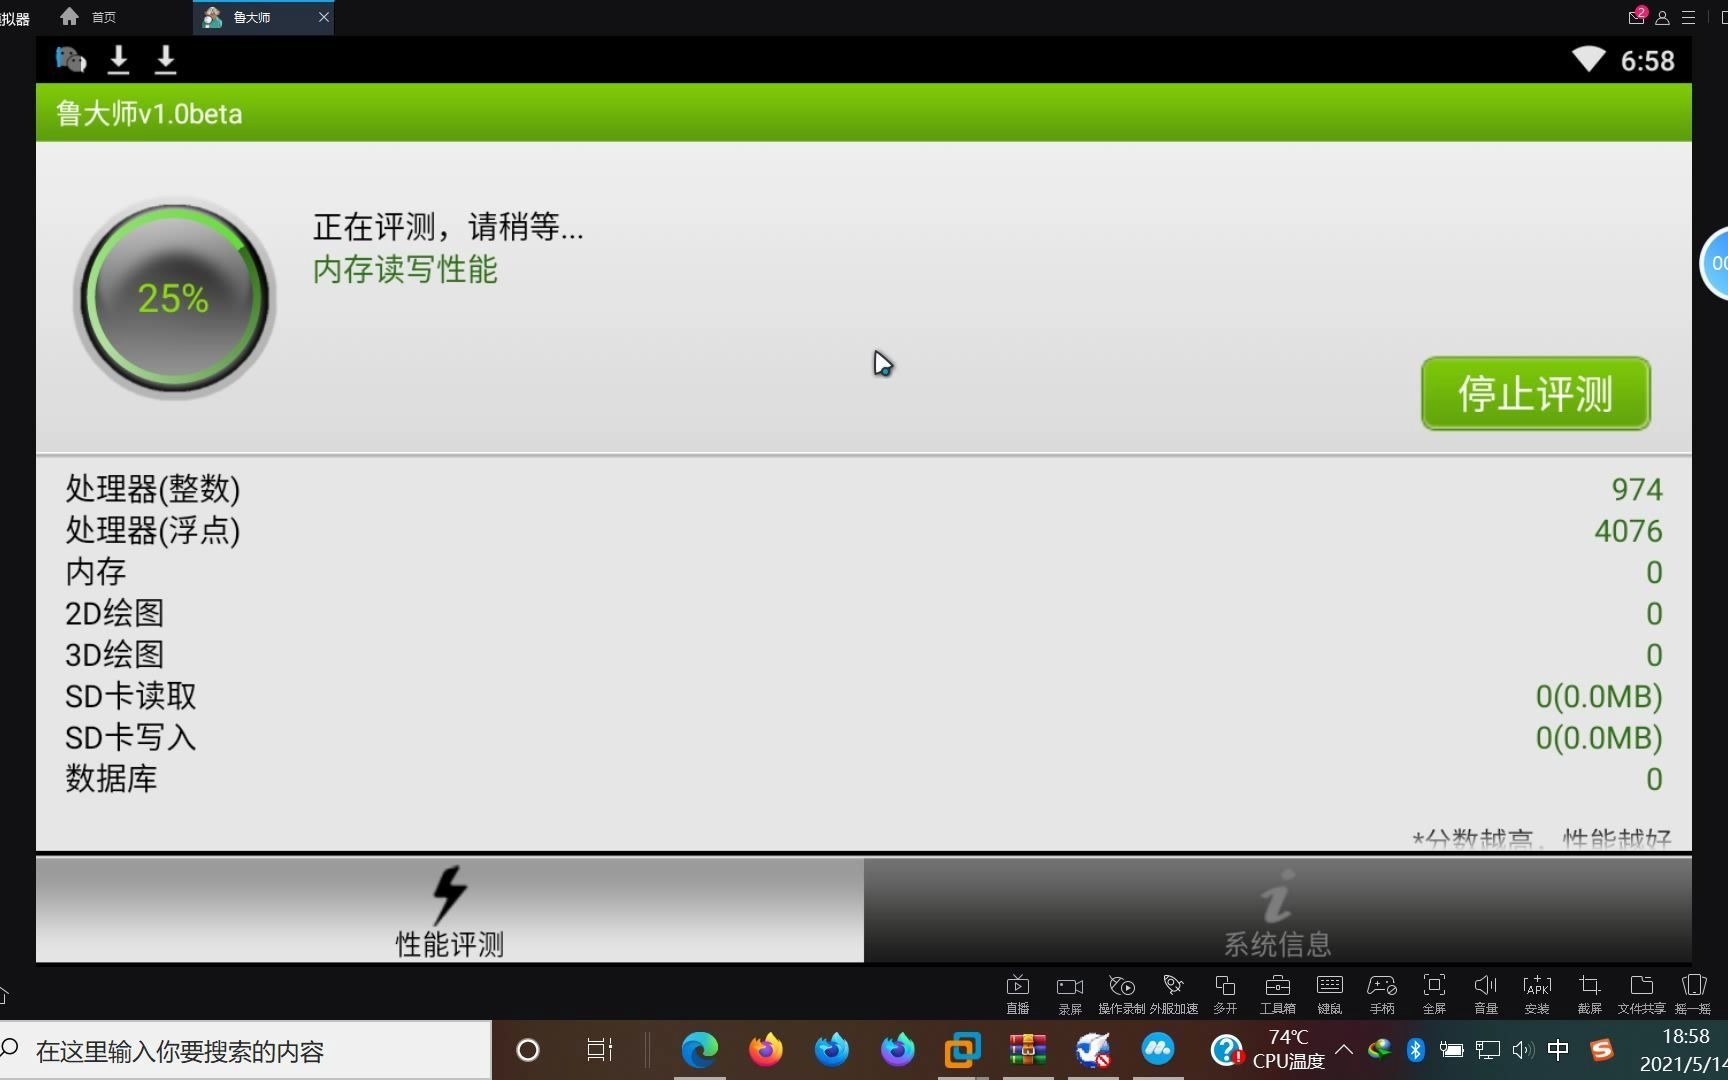The image size is (1728, 1080).
Task: Toggle fullscreen with 全屏 icon
Action: click(1434, 990)
